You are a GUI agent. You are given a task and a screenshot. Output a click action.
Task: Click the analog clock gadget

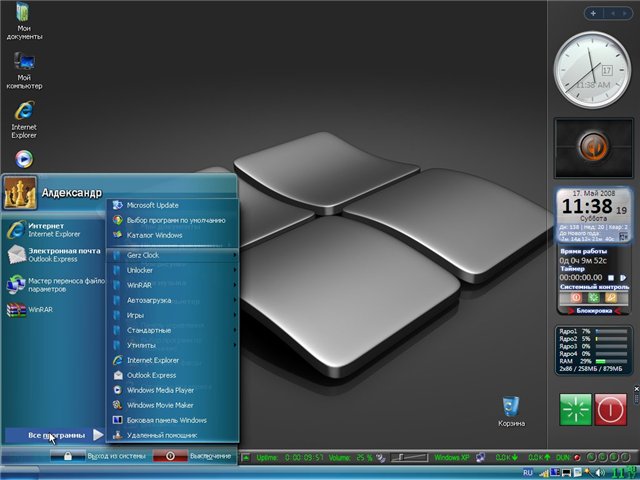592,70
